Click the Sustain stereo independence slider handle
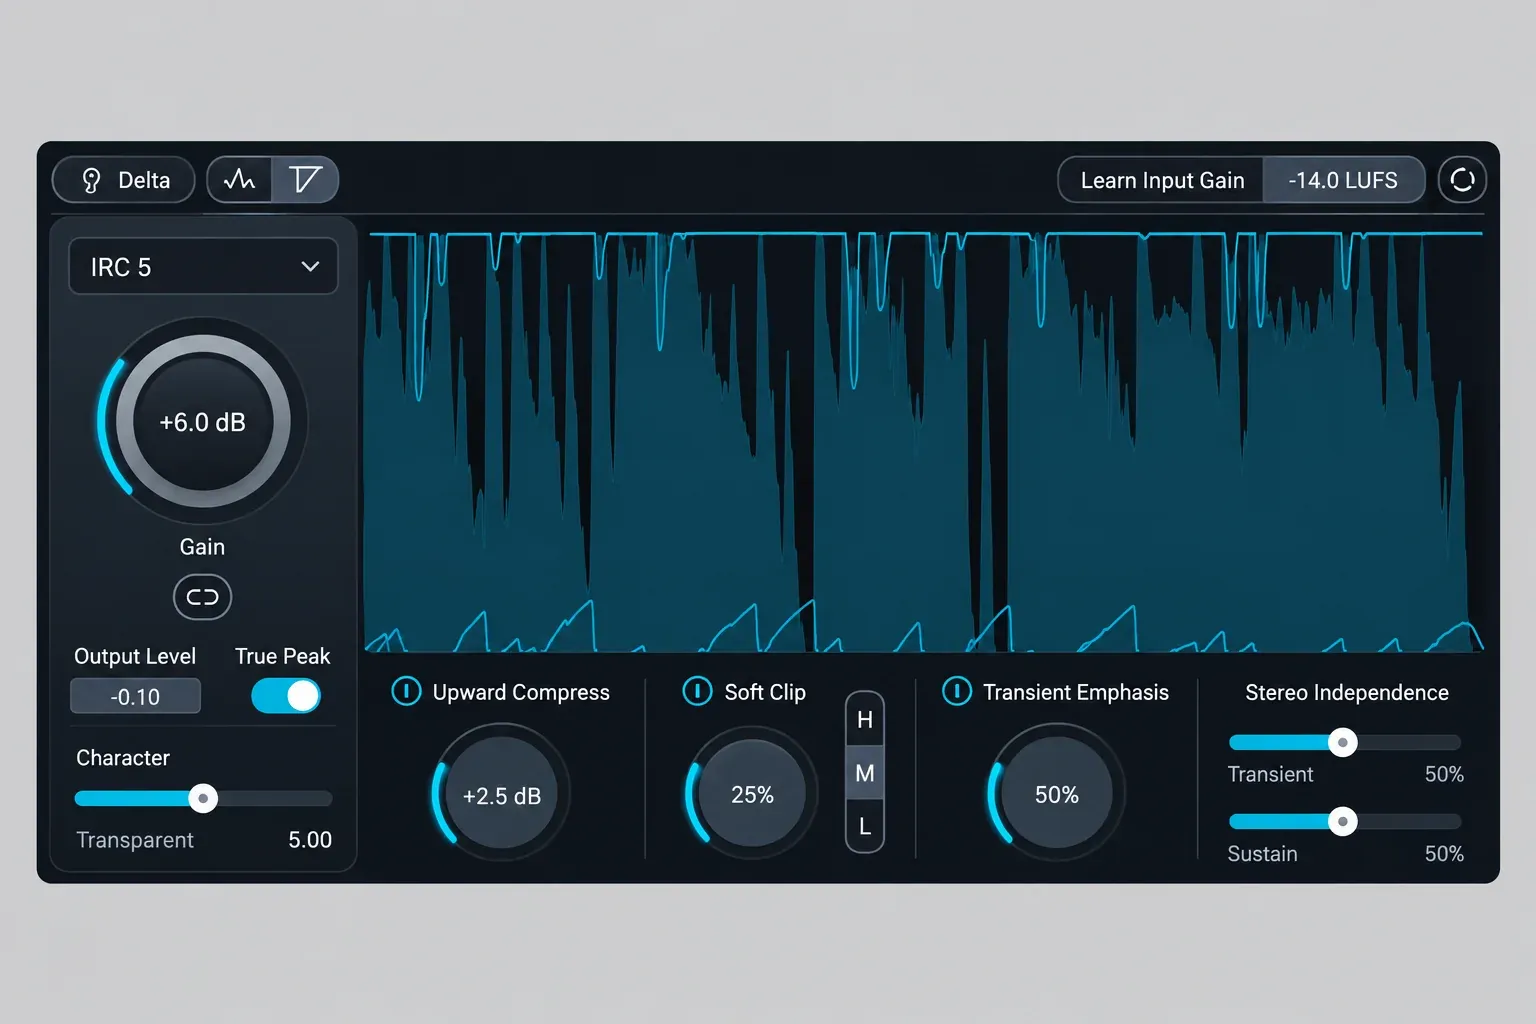The image size is (1536, 1024). (1343, 822)
